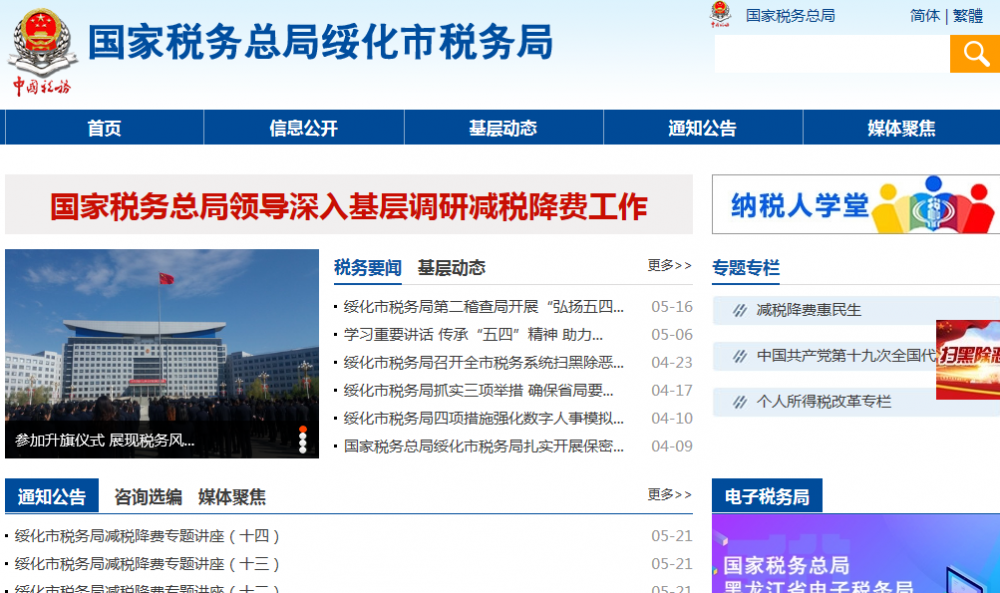Expand 更多 next to 税务要闻
1000x593 pixels.
pos(669,266)
